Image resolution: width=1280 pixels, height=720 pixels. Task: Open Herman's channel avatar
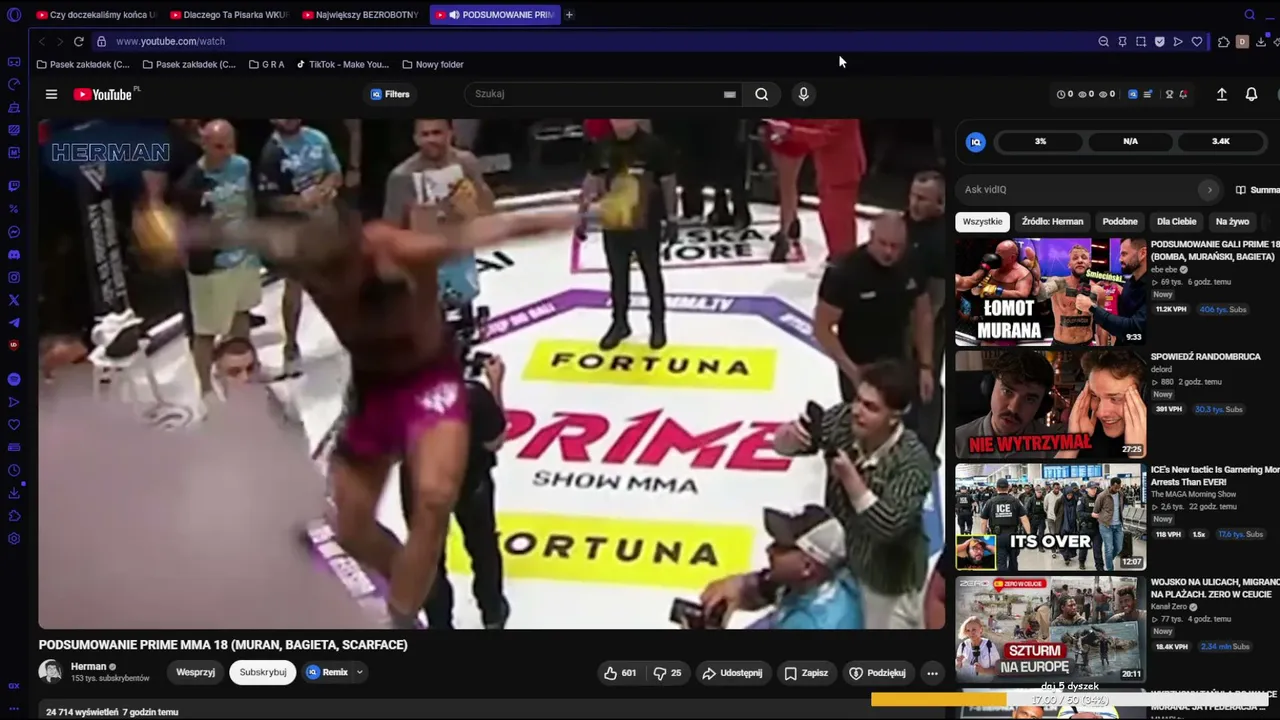tap(50, 672)
